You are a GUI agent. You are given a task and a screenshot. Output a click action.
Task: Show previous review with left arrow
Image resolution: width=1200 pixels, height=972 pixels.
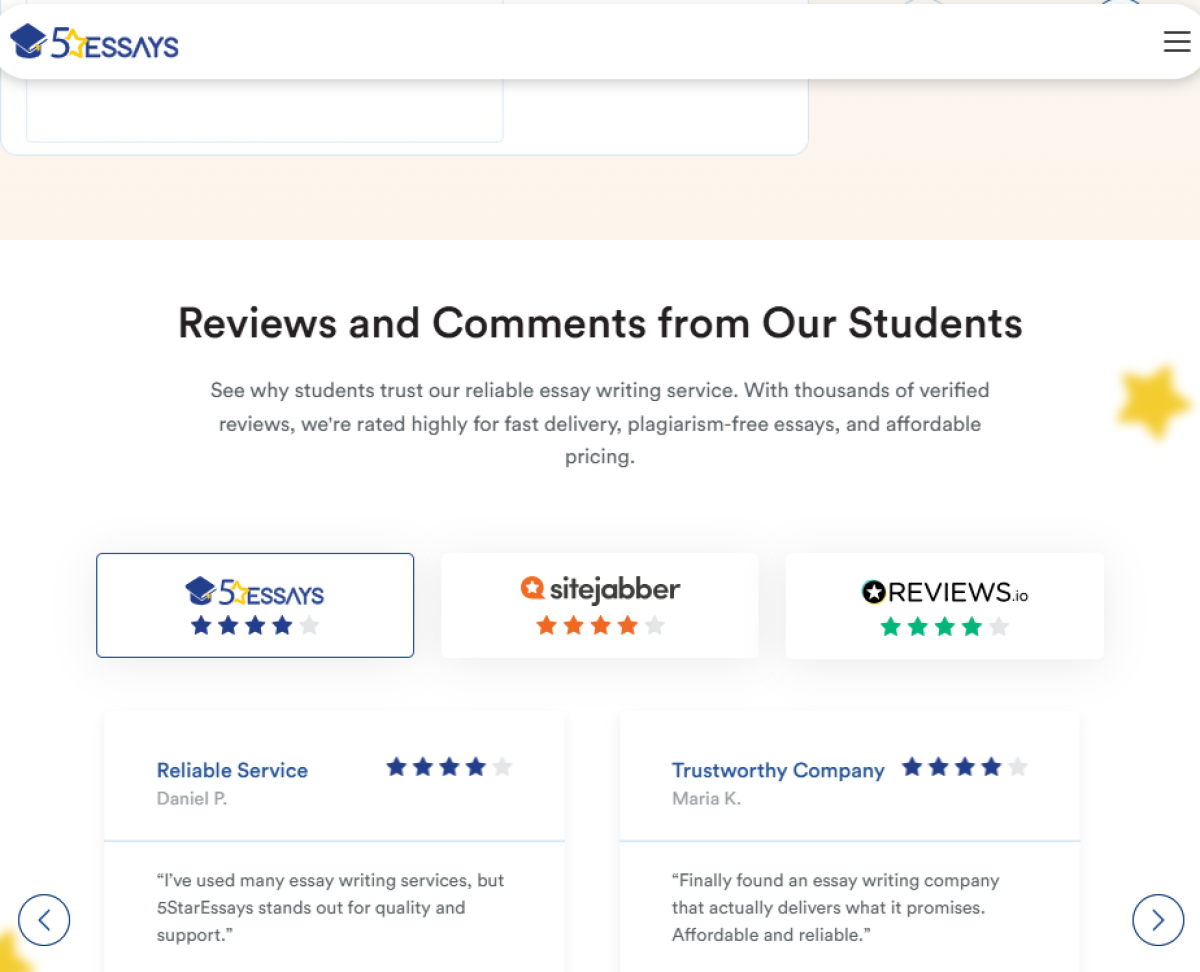(44, 919)
